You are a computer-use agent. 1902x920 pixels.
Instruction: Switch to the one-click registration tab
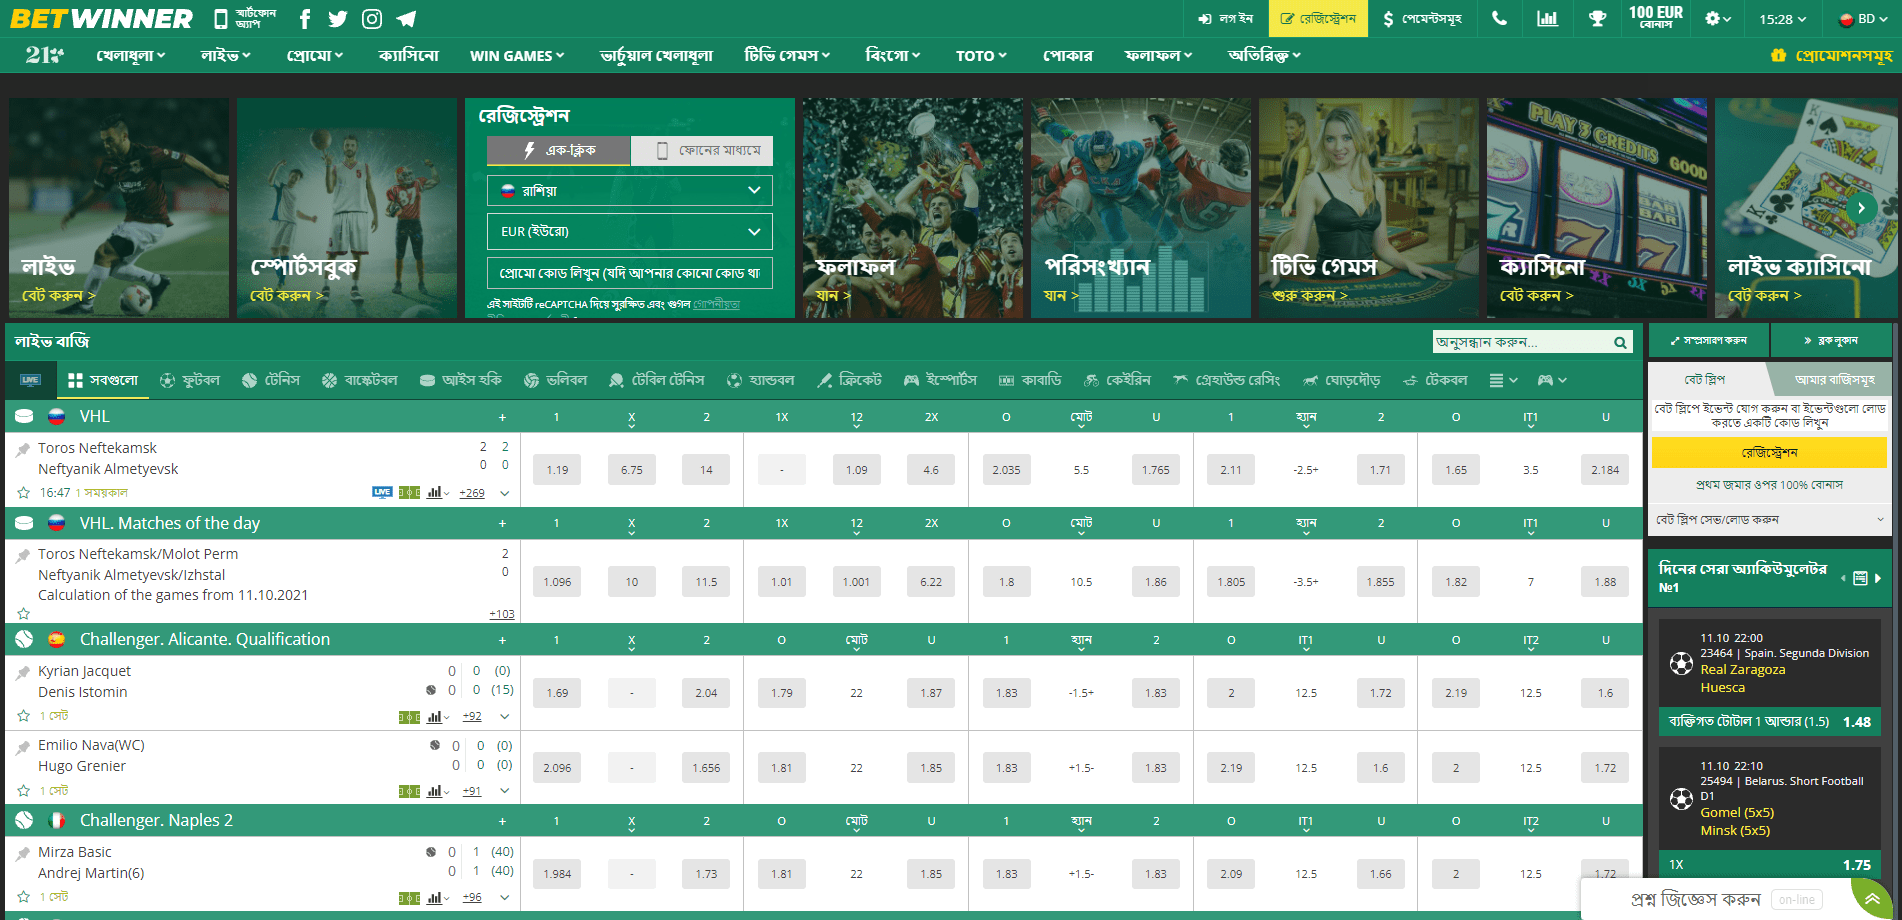[x=559, y=151]
